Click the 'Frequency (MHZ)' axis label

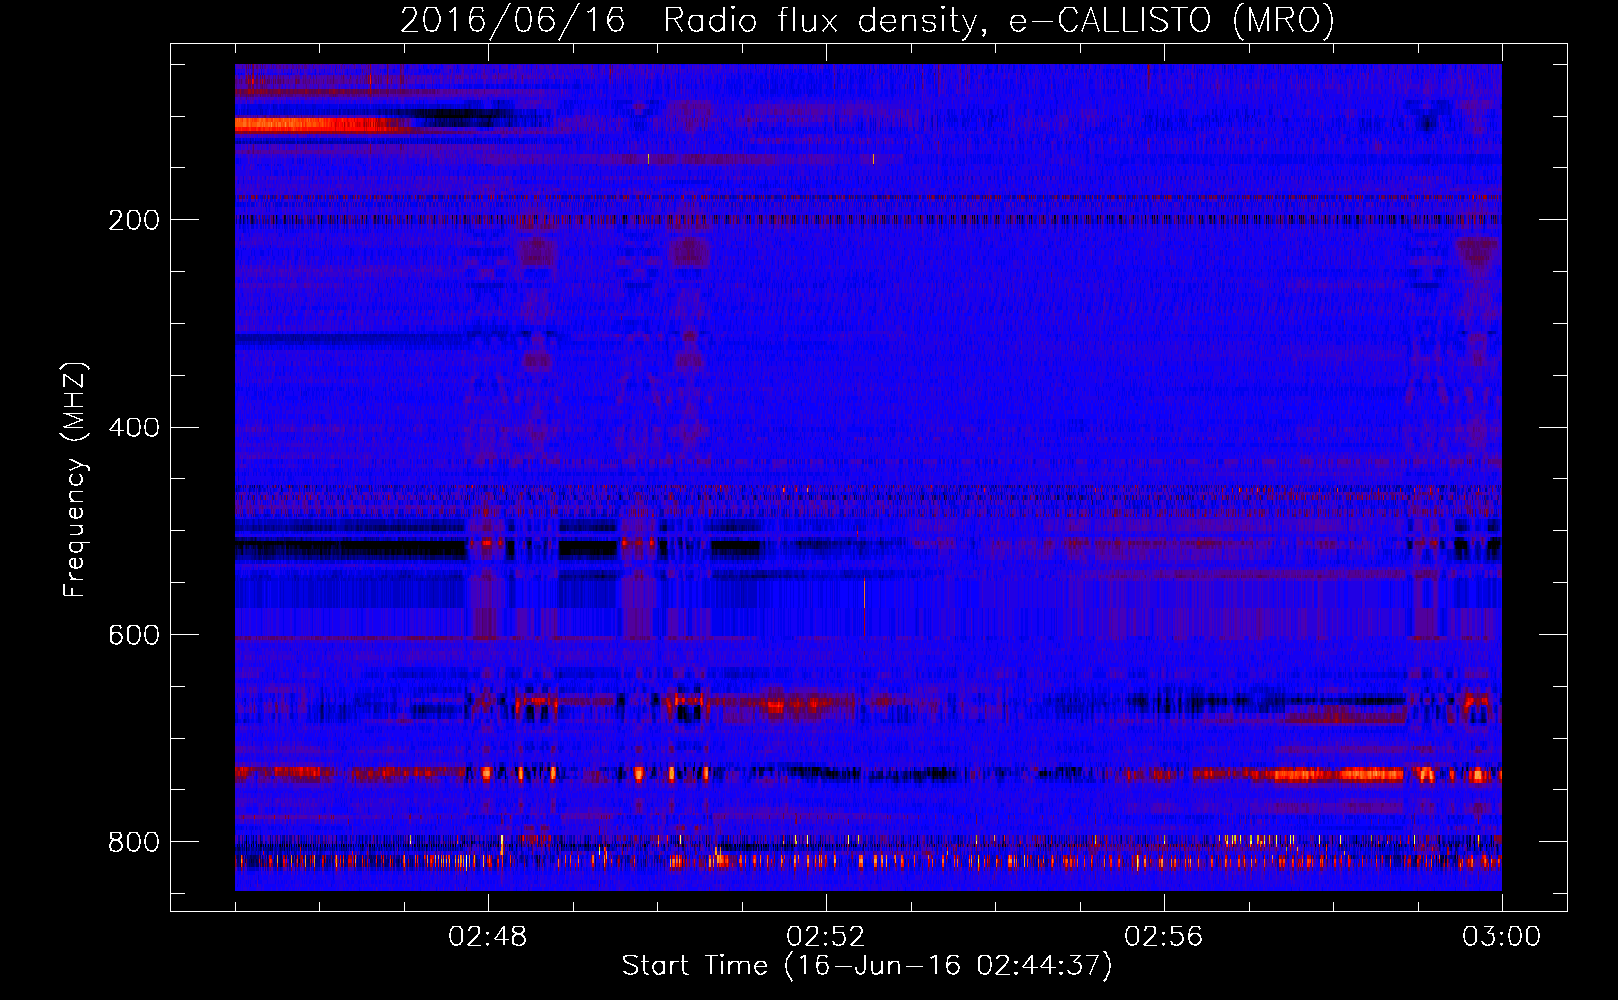pyautogui.click(x=75, y=480)
